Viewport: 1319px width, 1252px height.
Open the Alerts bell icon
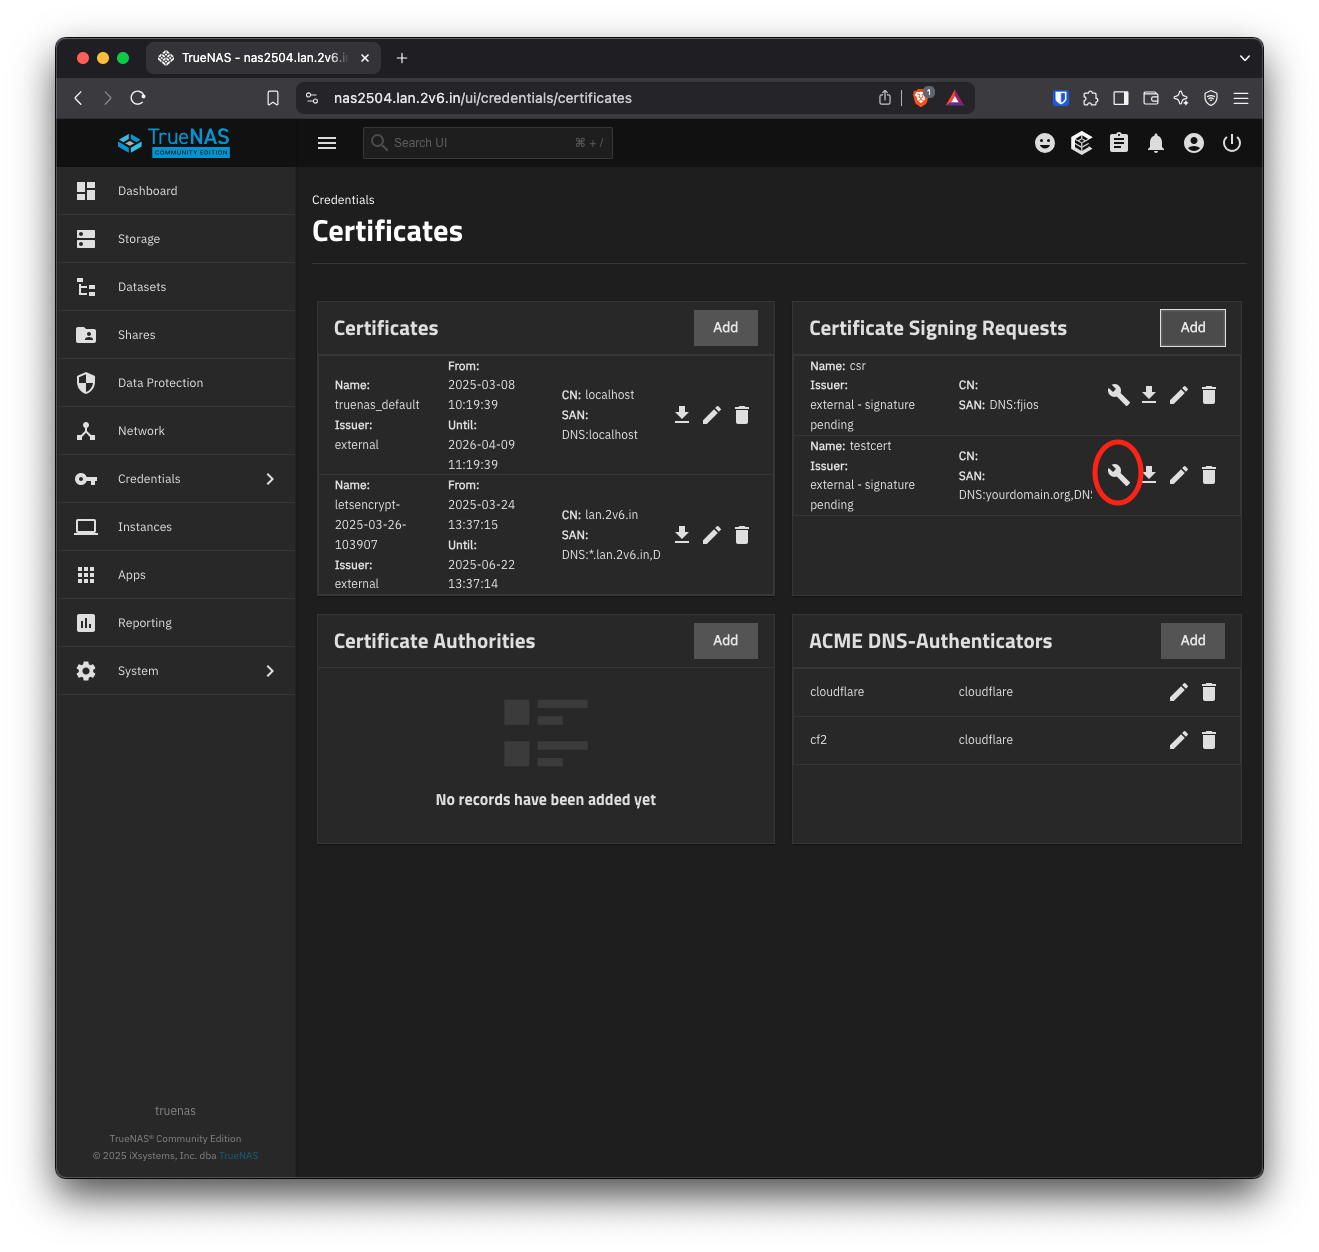(1156, 143)
